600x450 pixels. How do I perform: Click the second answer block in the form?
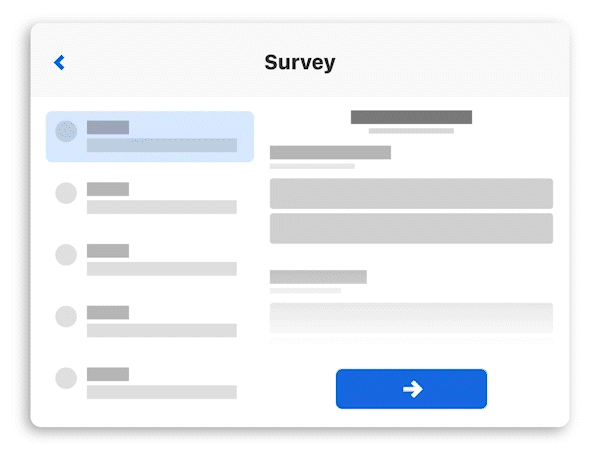[411, 228]
